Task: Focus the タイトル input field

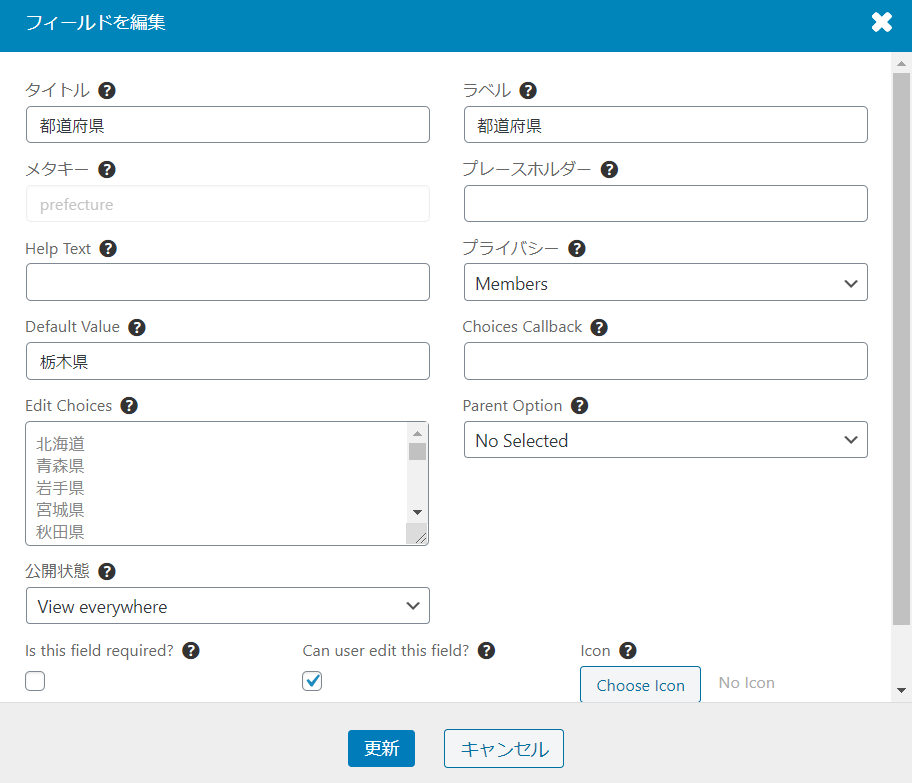Action: tap(227, 124)
